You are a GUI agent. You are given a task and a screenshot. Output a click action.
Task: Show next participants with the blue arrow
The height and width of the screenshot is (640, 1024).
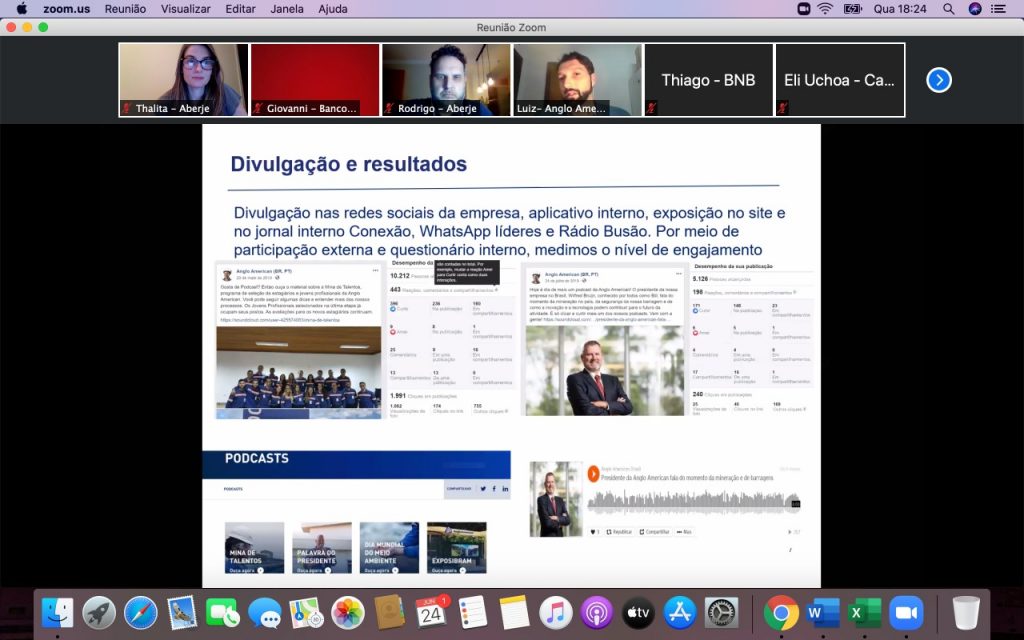click(938, 80)
